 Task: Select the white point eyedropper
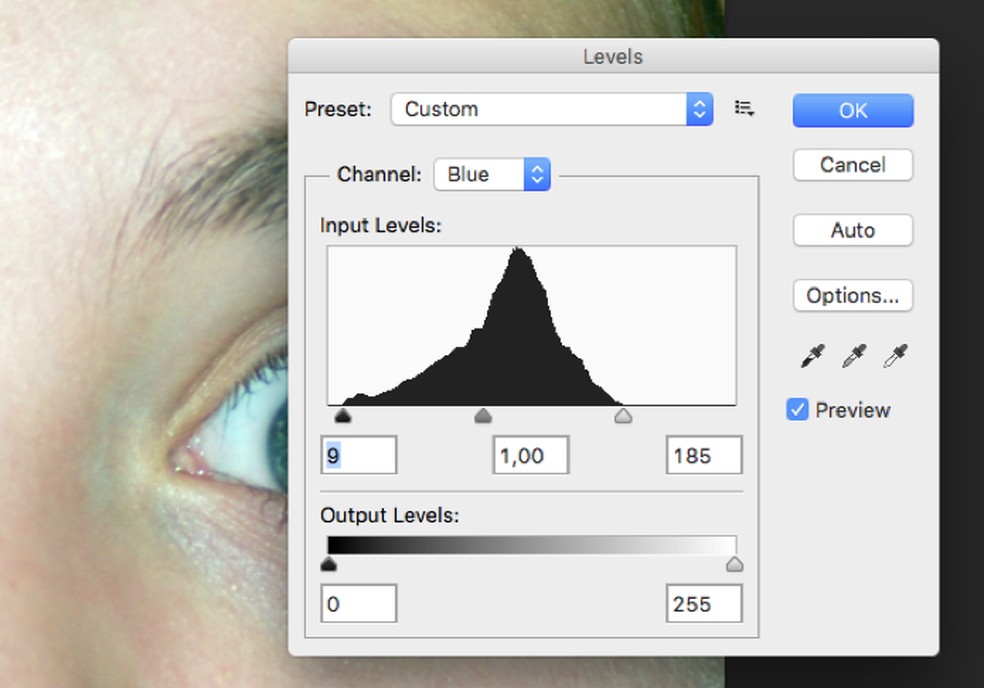coord(895,357)
